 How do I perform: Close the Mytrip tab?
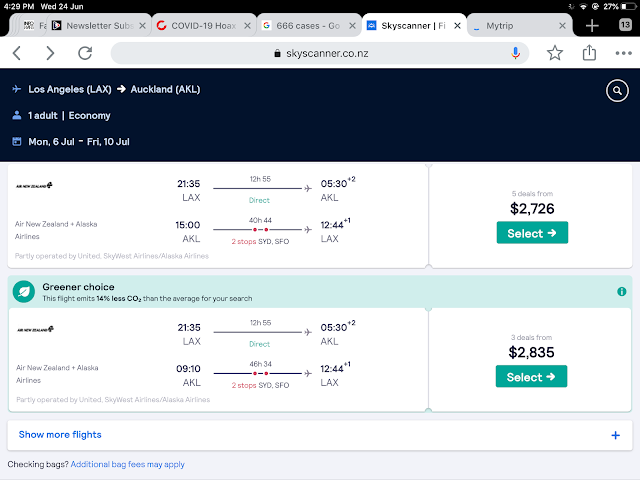point(562,26)
